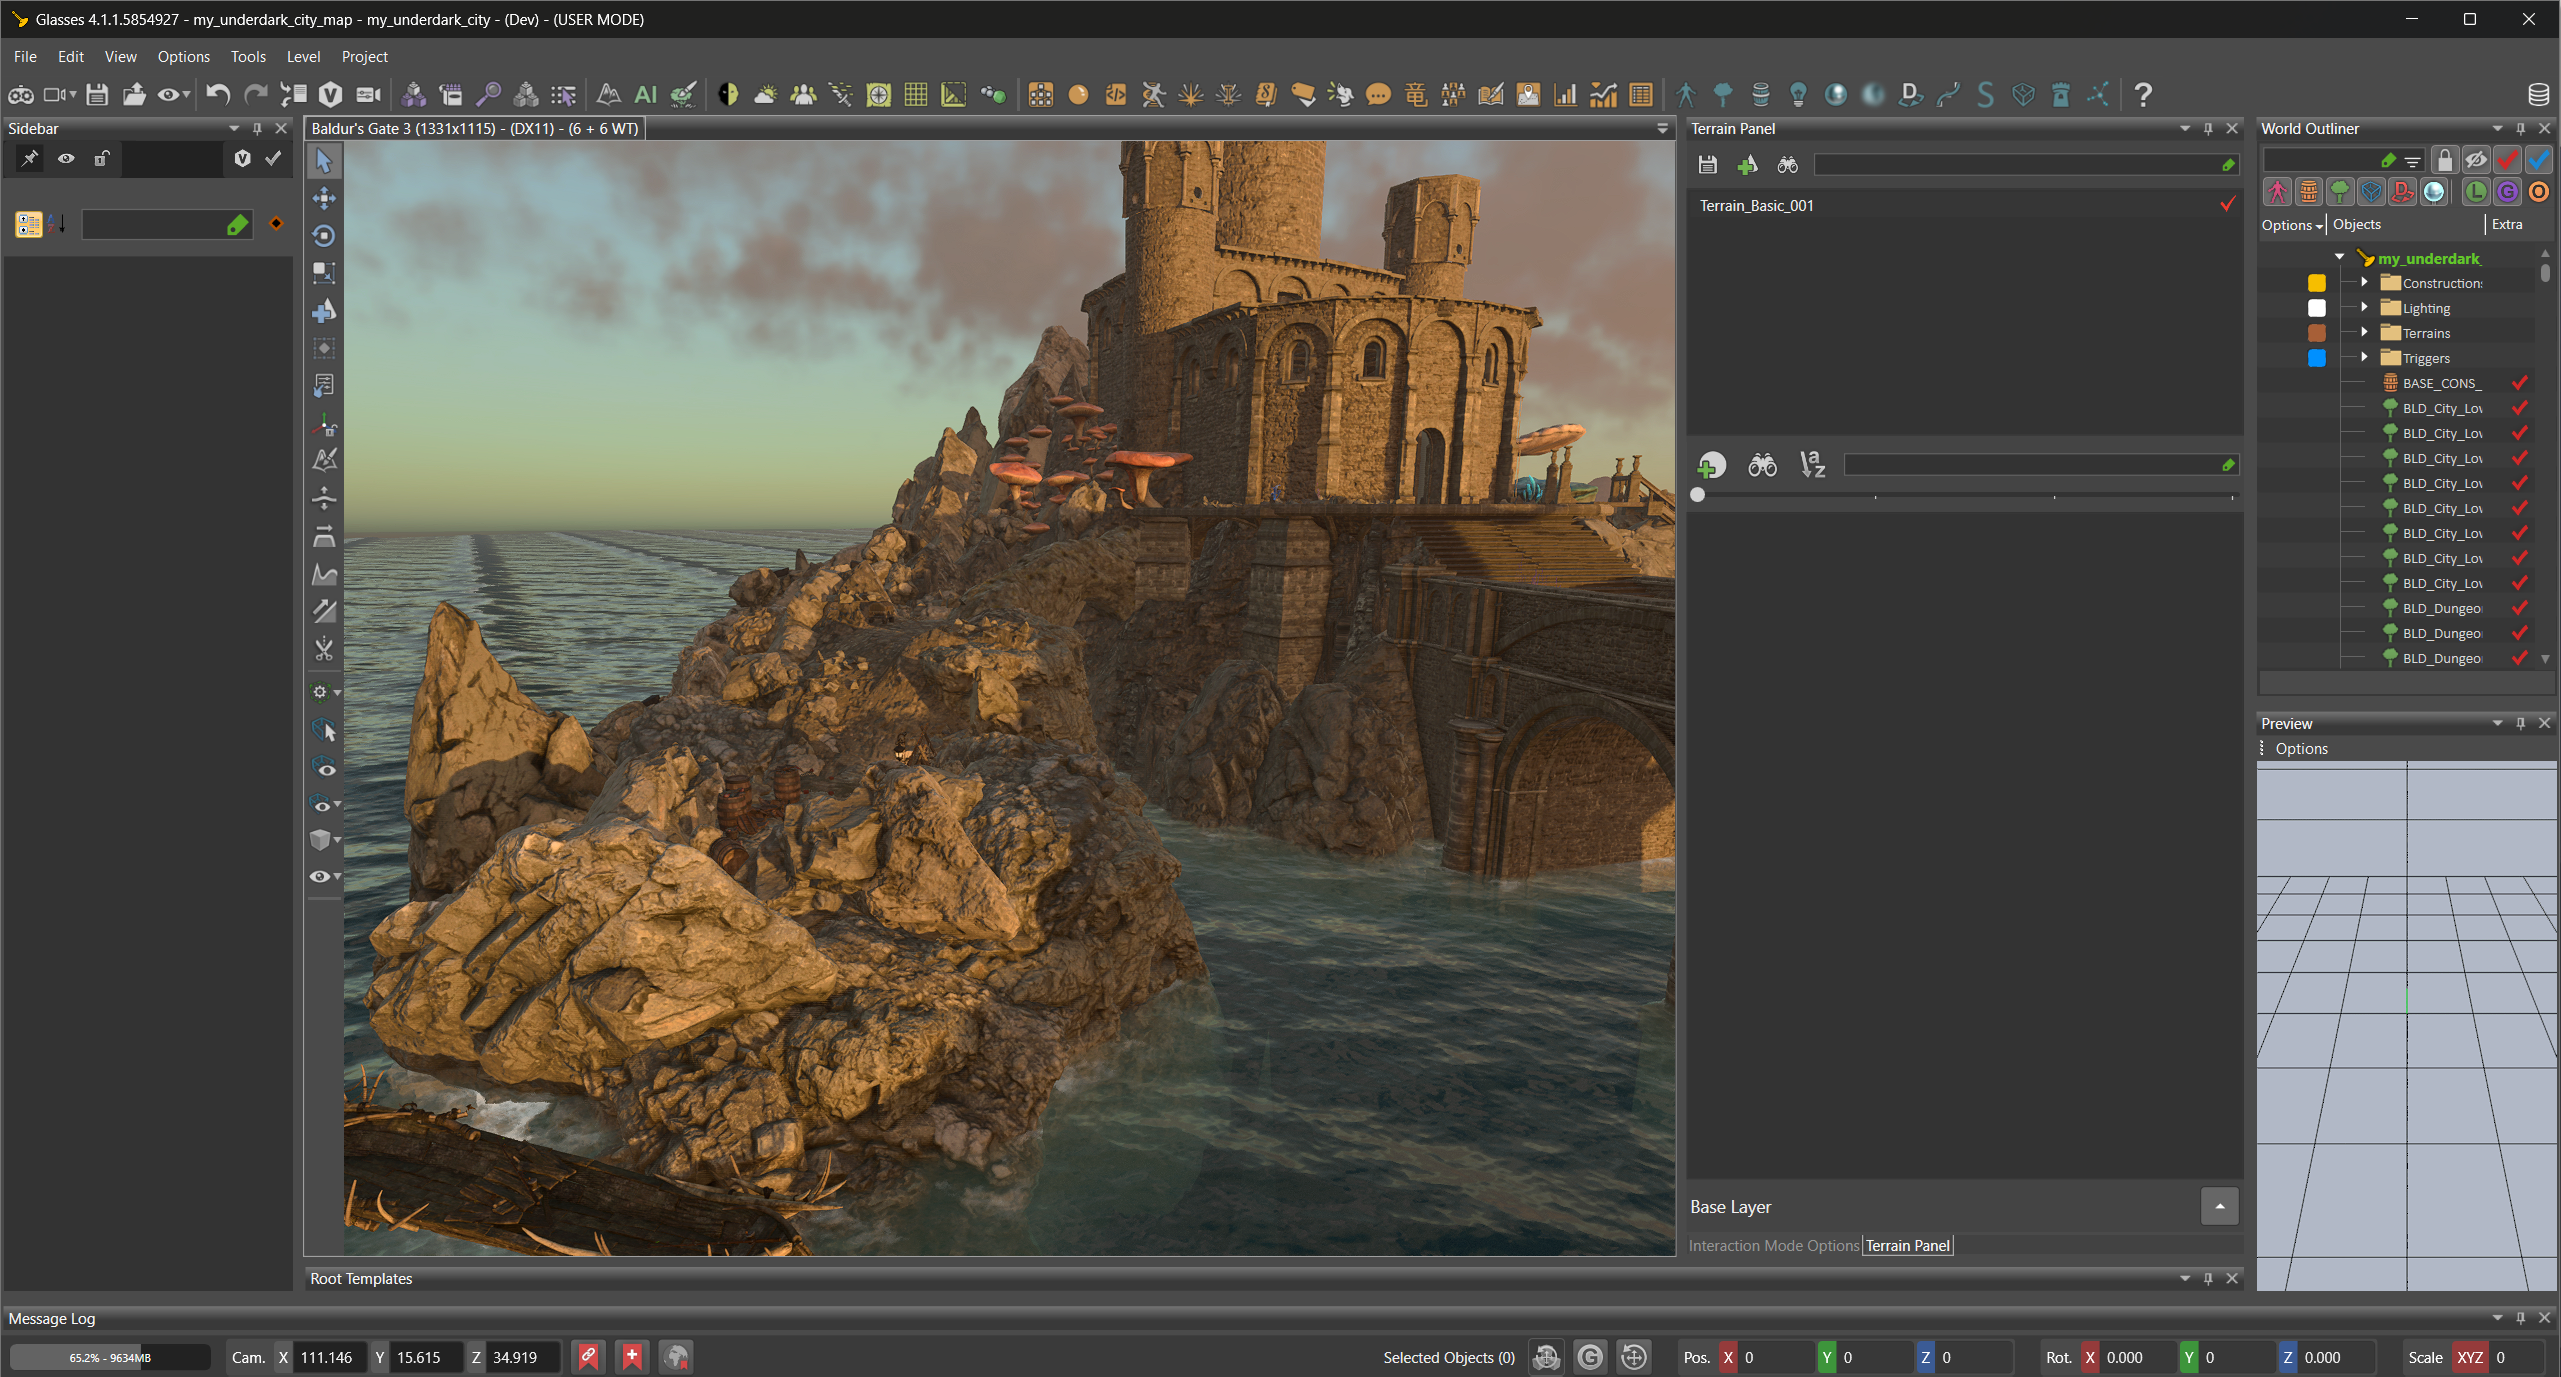This screenshot has width=2561, height=1377.
Task: Expand the Base Layer section arrow button
Action: tap(2219, 1207)
